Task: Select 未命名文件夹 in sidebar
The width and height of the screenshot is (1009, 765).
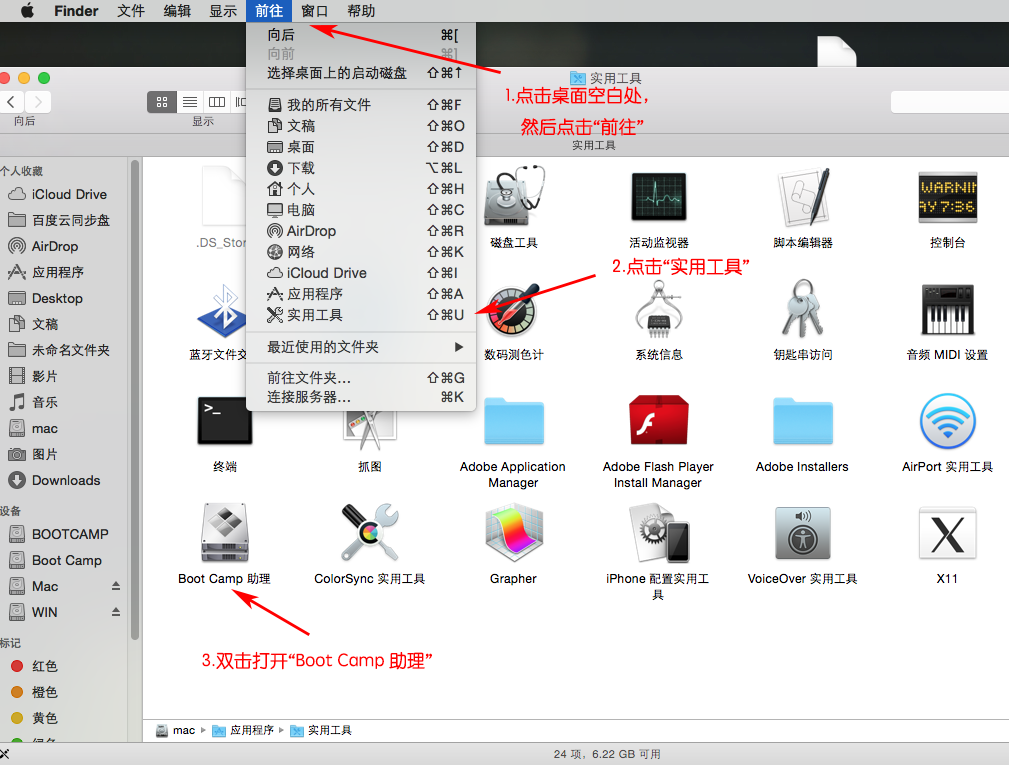Action: pos(64,350)
